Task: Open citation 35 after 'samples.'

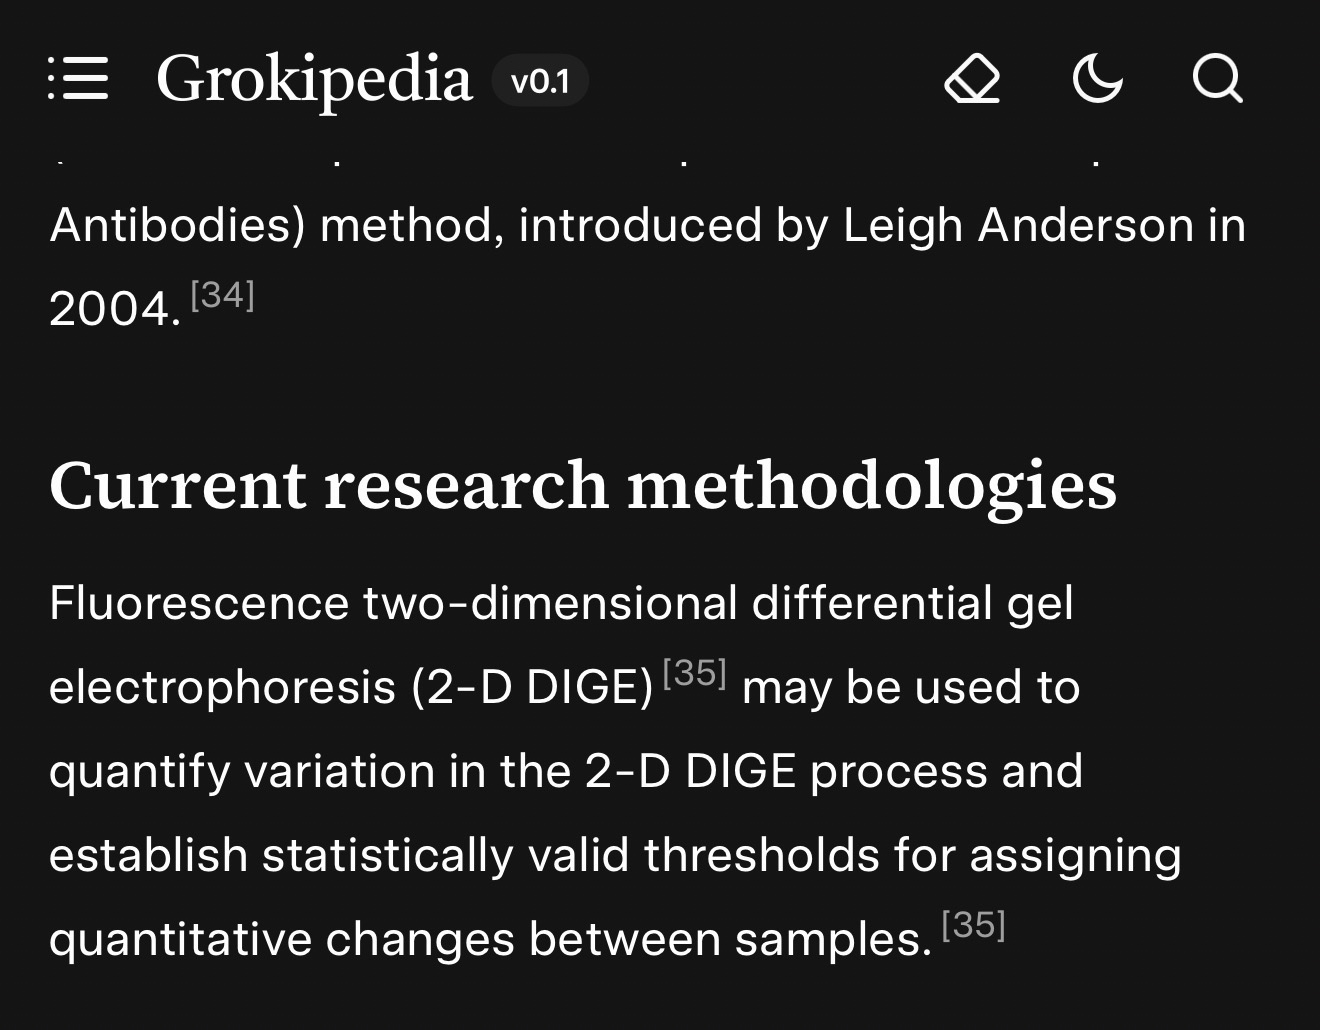Action: 973,925
